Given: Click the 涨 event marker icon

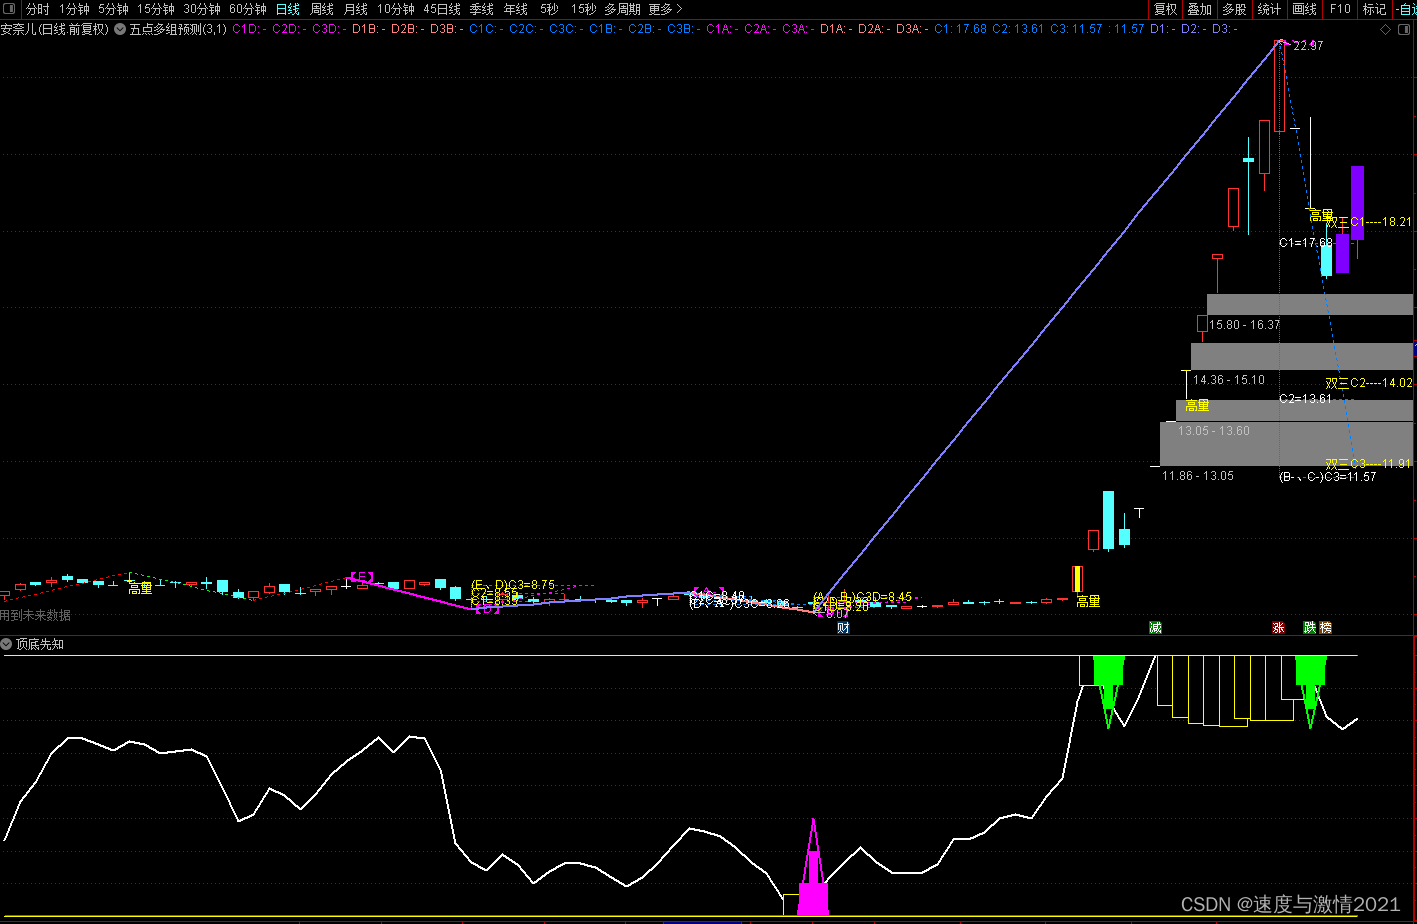Looking at the screenshot, I should (x=1278, y=628).
